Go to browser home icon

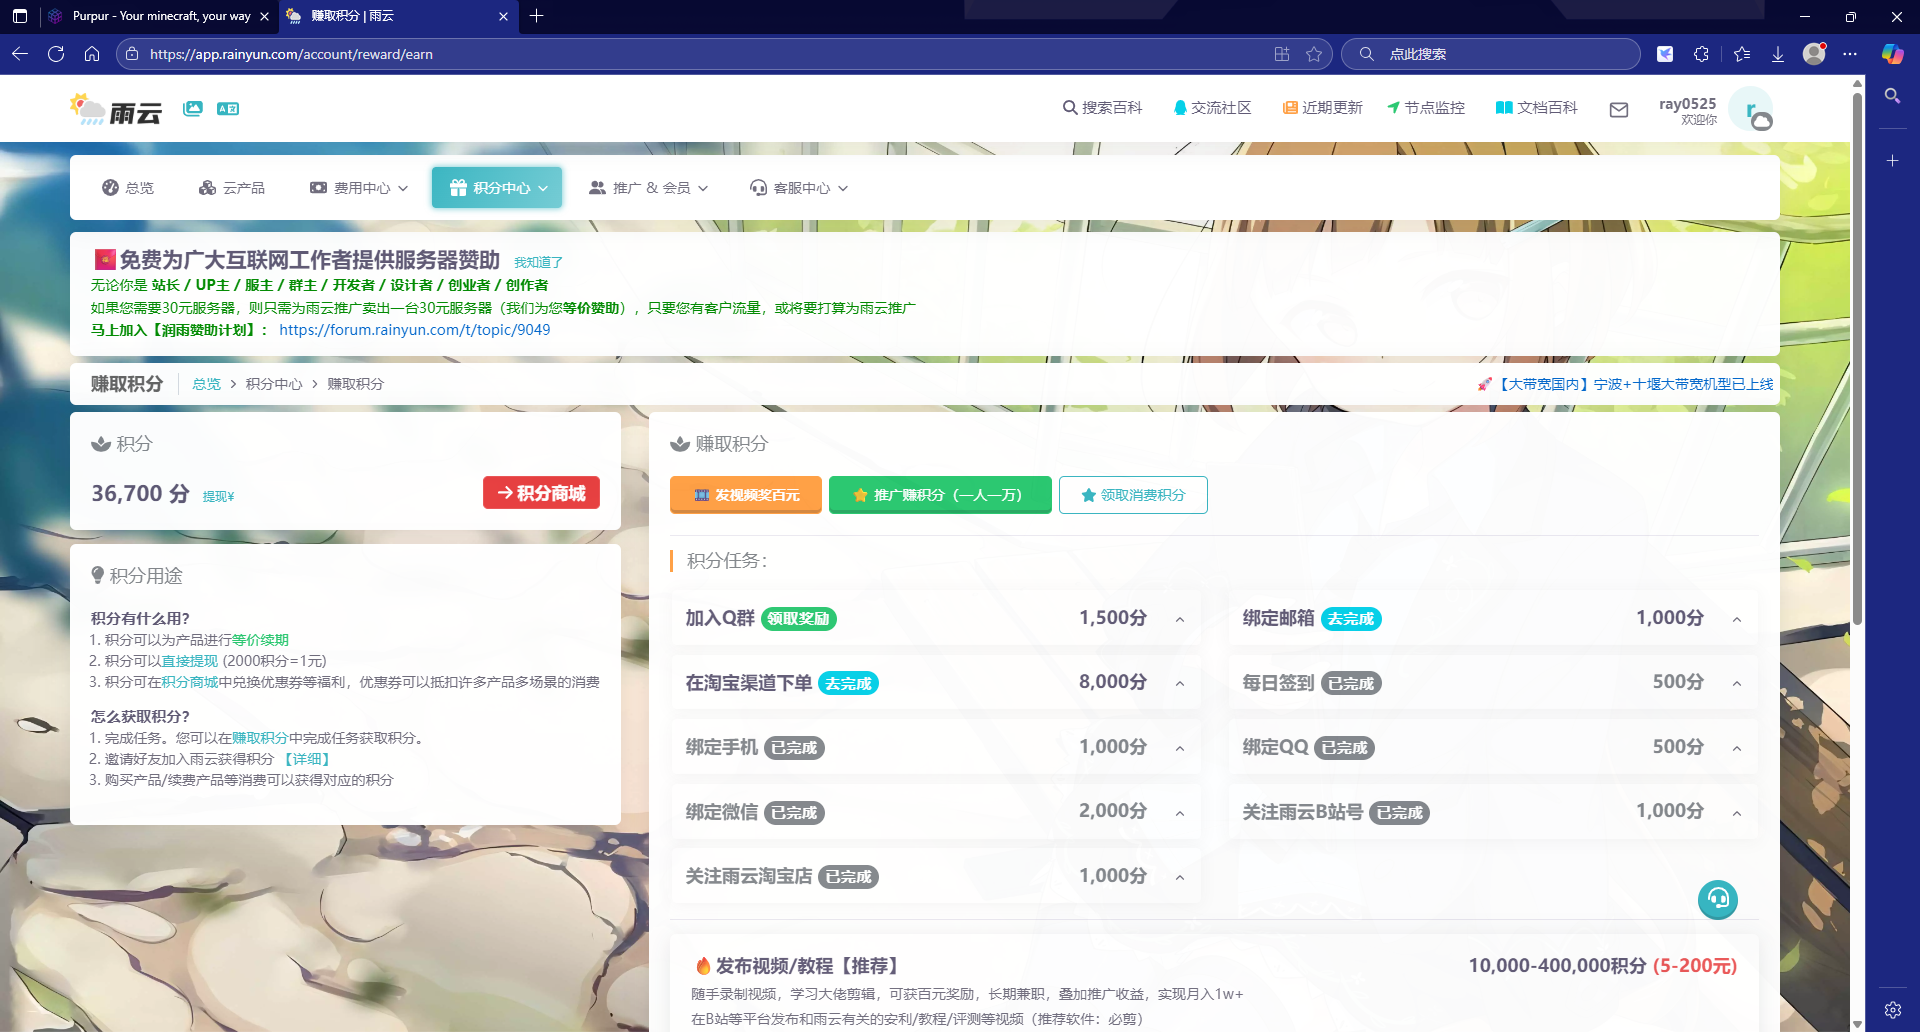(x=92, y=54)
